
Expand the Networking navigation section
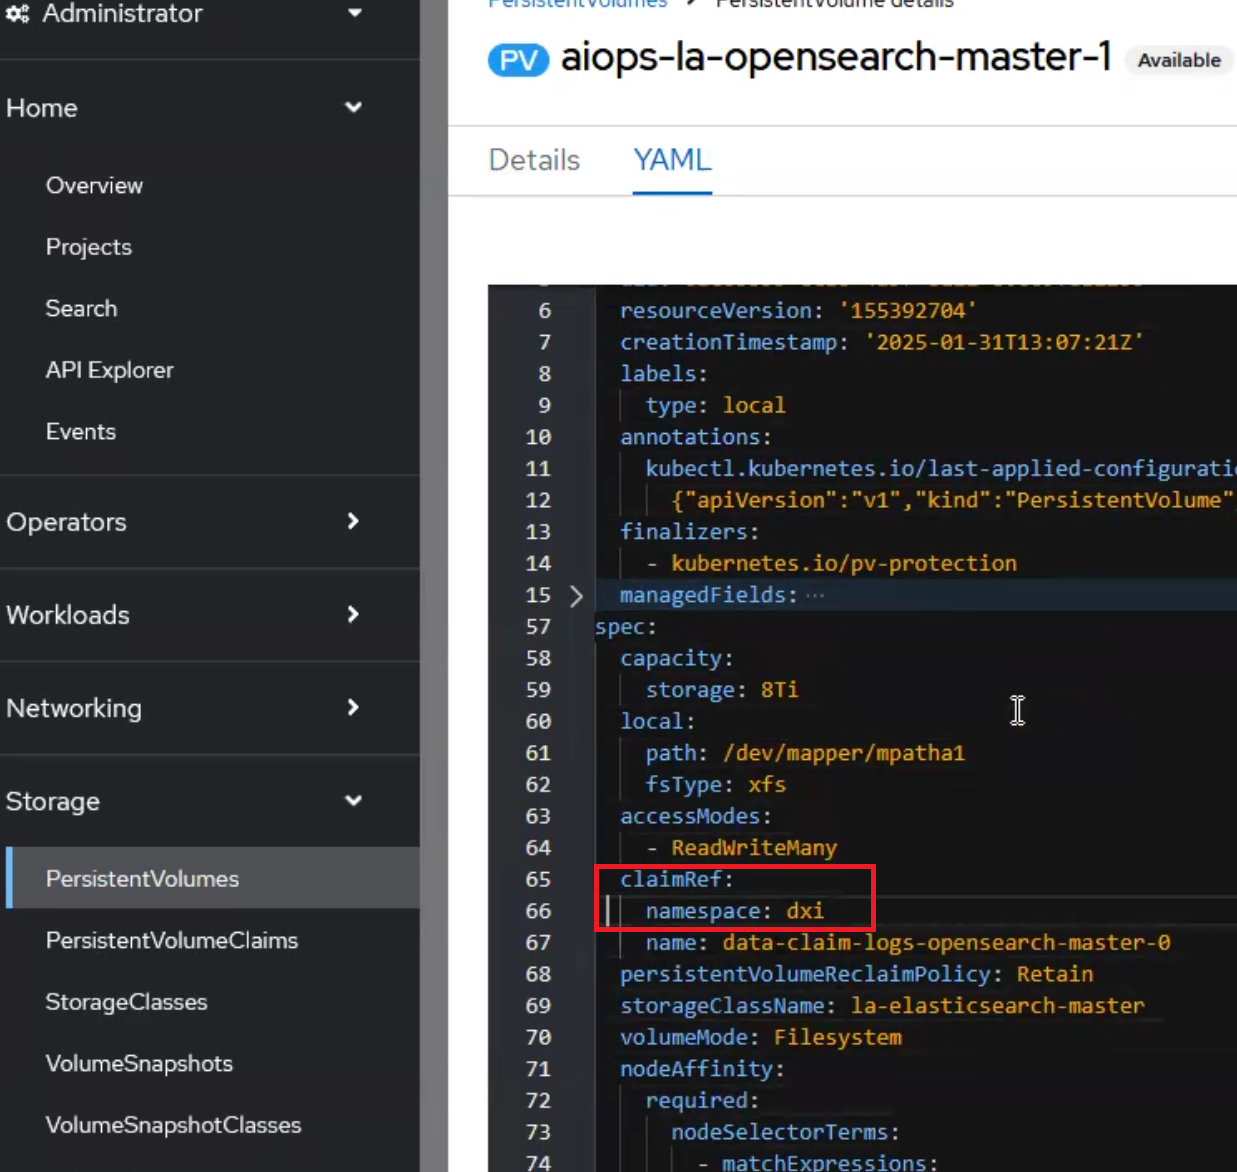coord(352,708)
